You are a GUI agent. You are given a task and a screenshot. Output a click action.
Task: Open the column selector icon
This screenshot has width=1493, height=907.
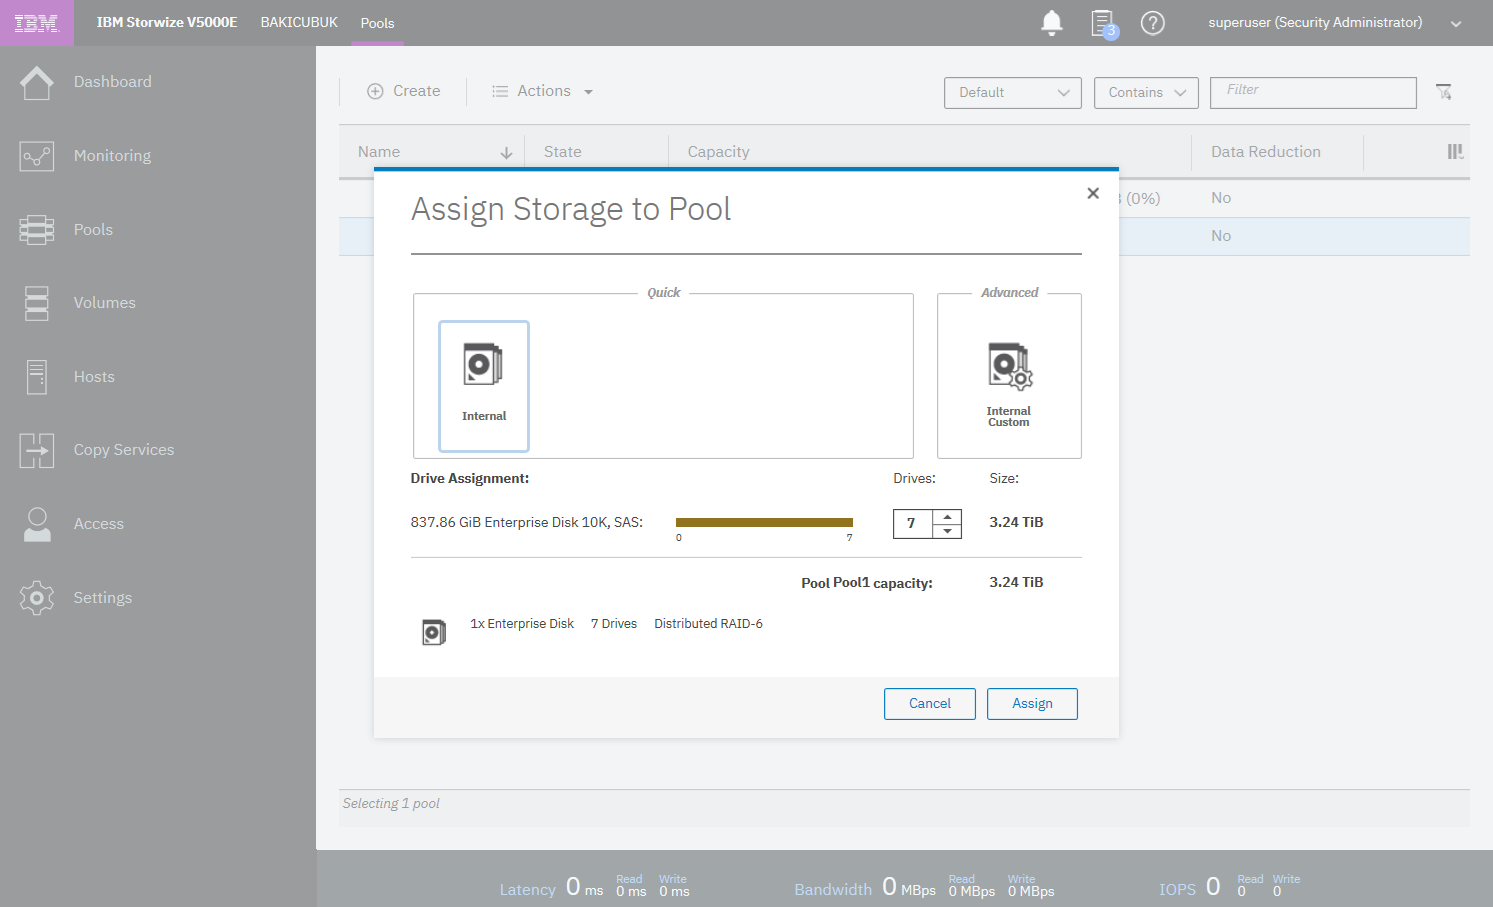1455,152
